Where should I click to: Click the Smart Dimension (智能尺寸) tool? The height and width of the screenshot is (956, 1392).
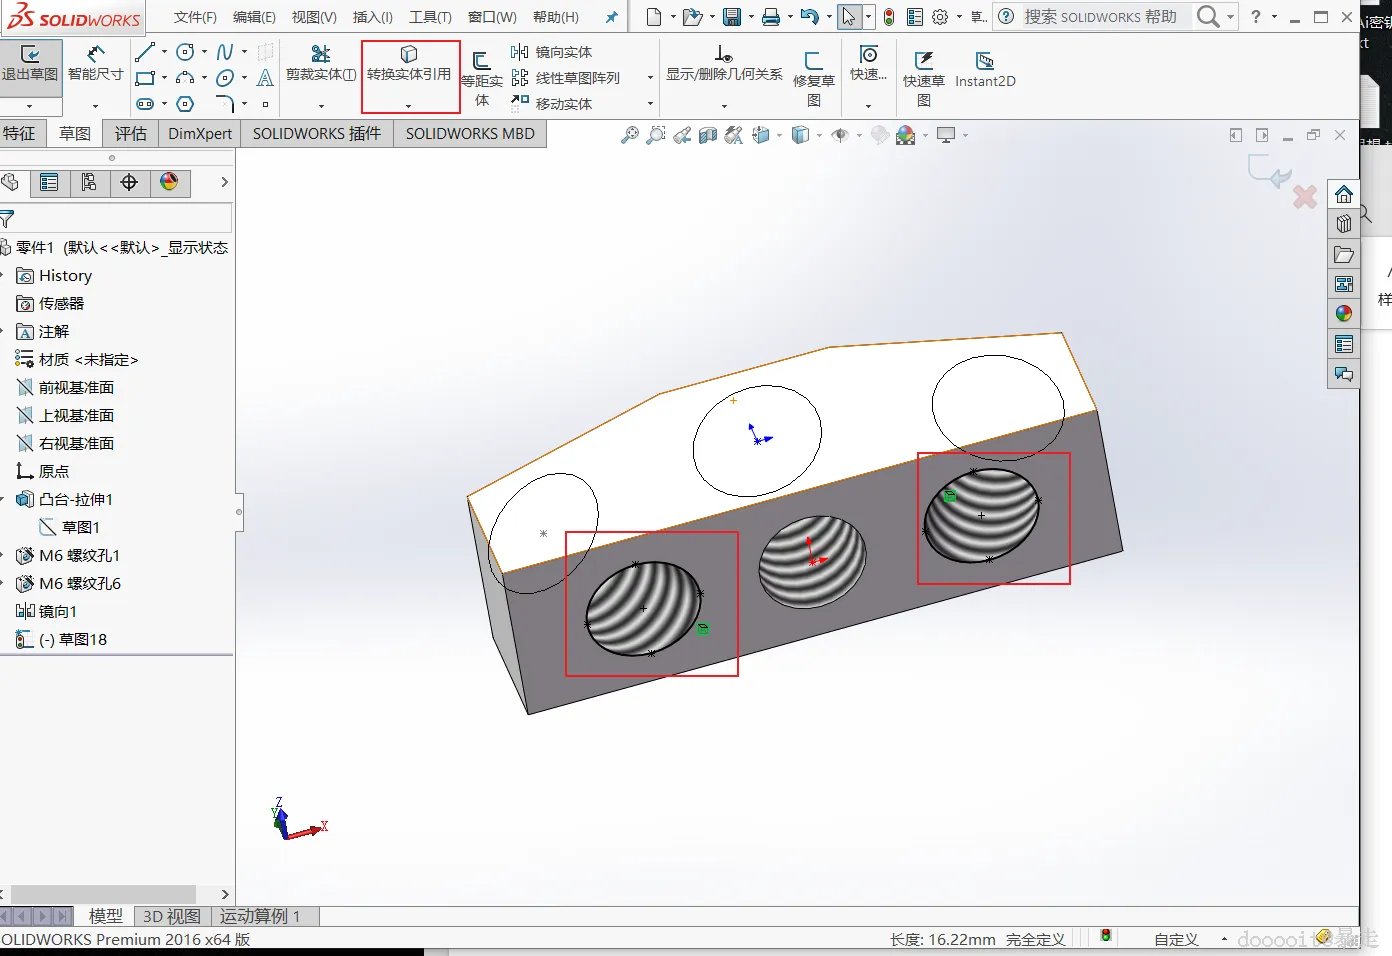point(95,62)
